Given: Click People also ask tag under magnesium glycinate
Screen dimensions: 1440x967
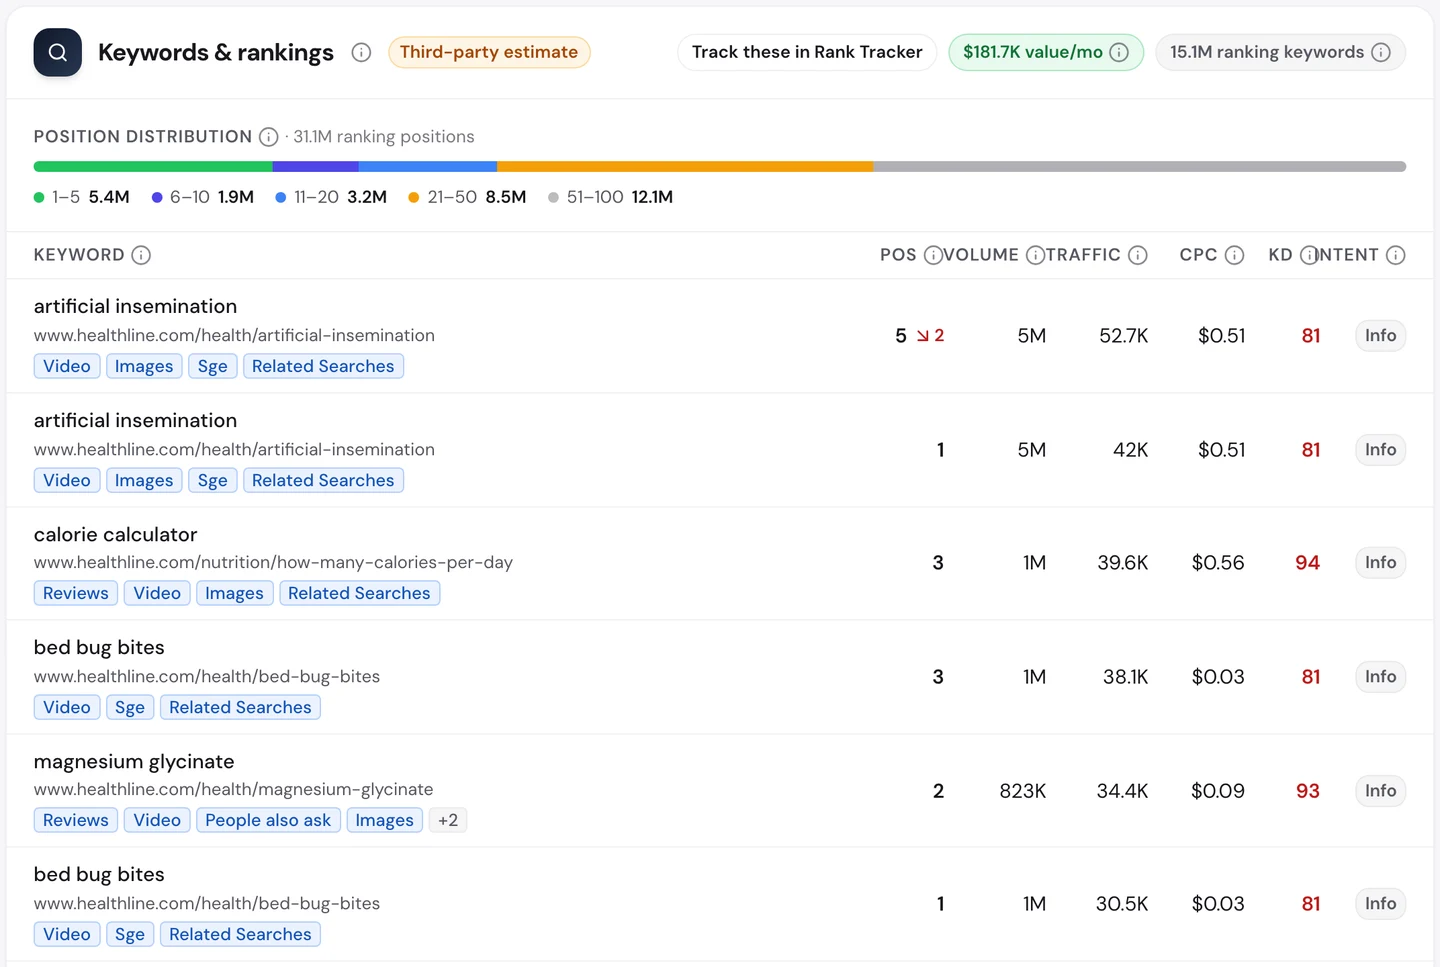Looking at the screenshot, I should point(268,820).
